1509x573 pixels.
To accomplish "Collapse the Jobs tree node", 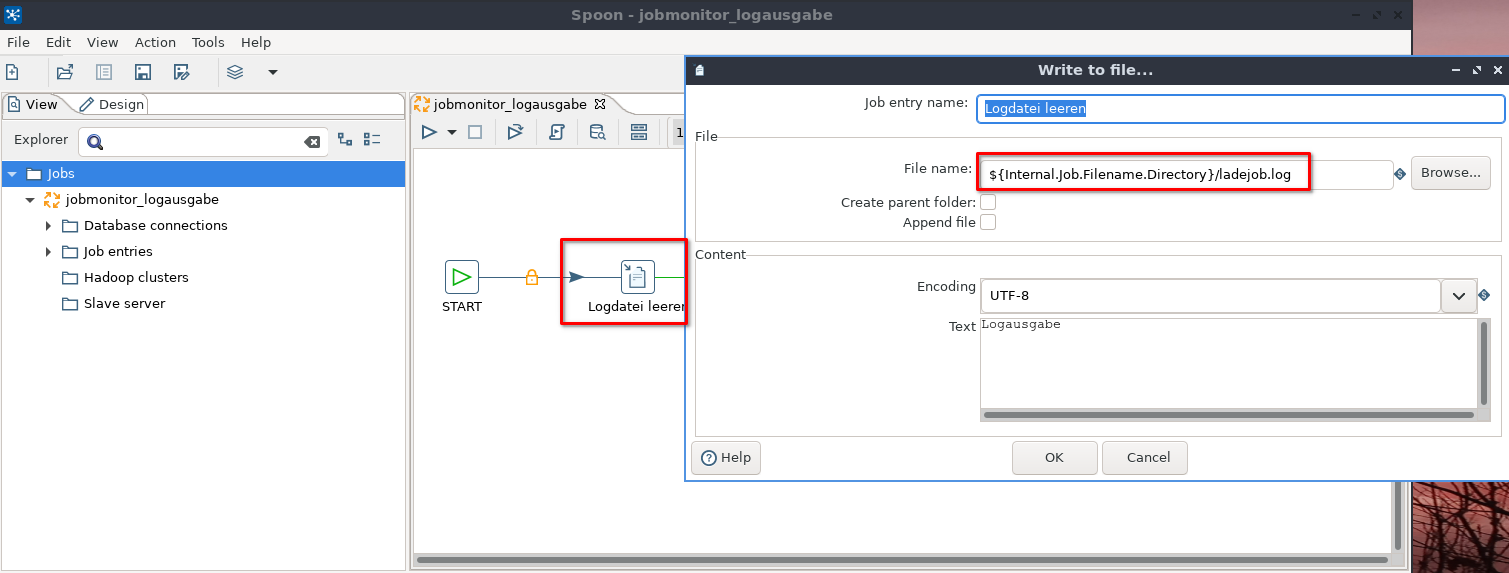I will tap(12, 174).
